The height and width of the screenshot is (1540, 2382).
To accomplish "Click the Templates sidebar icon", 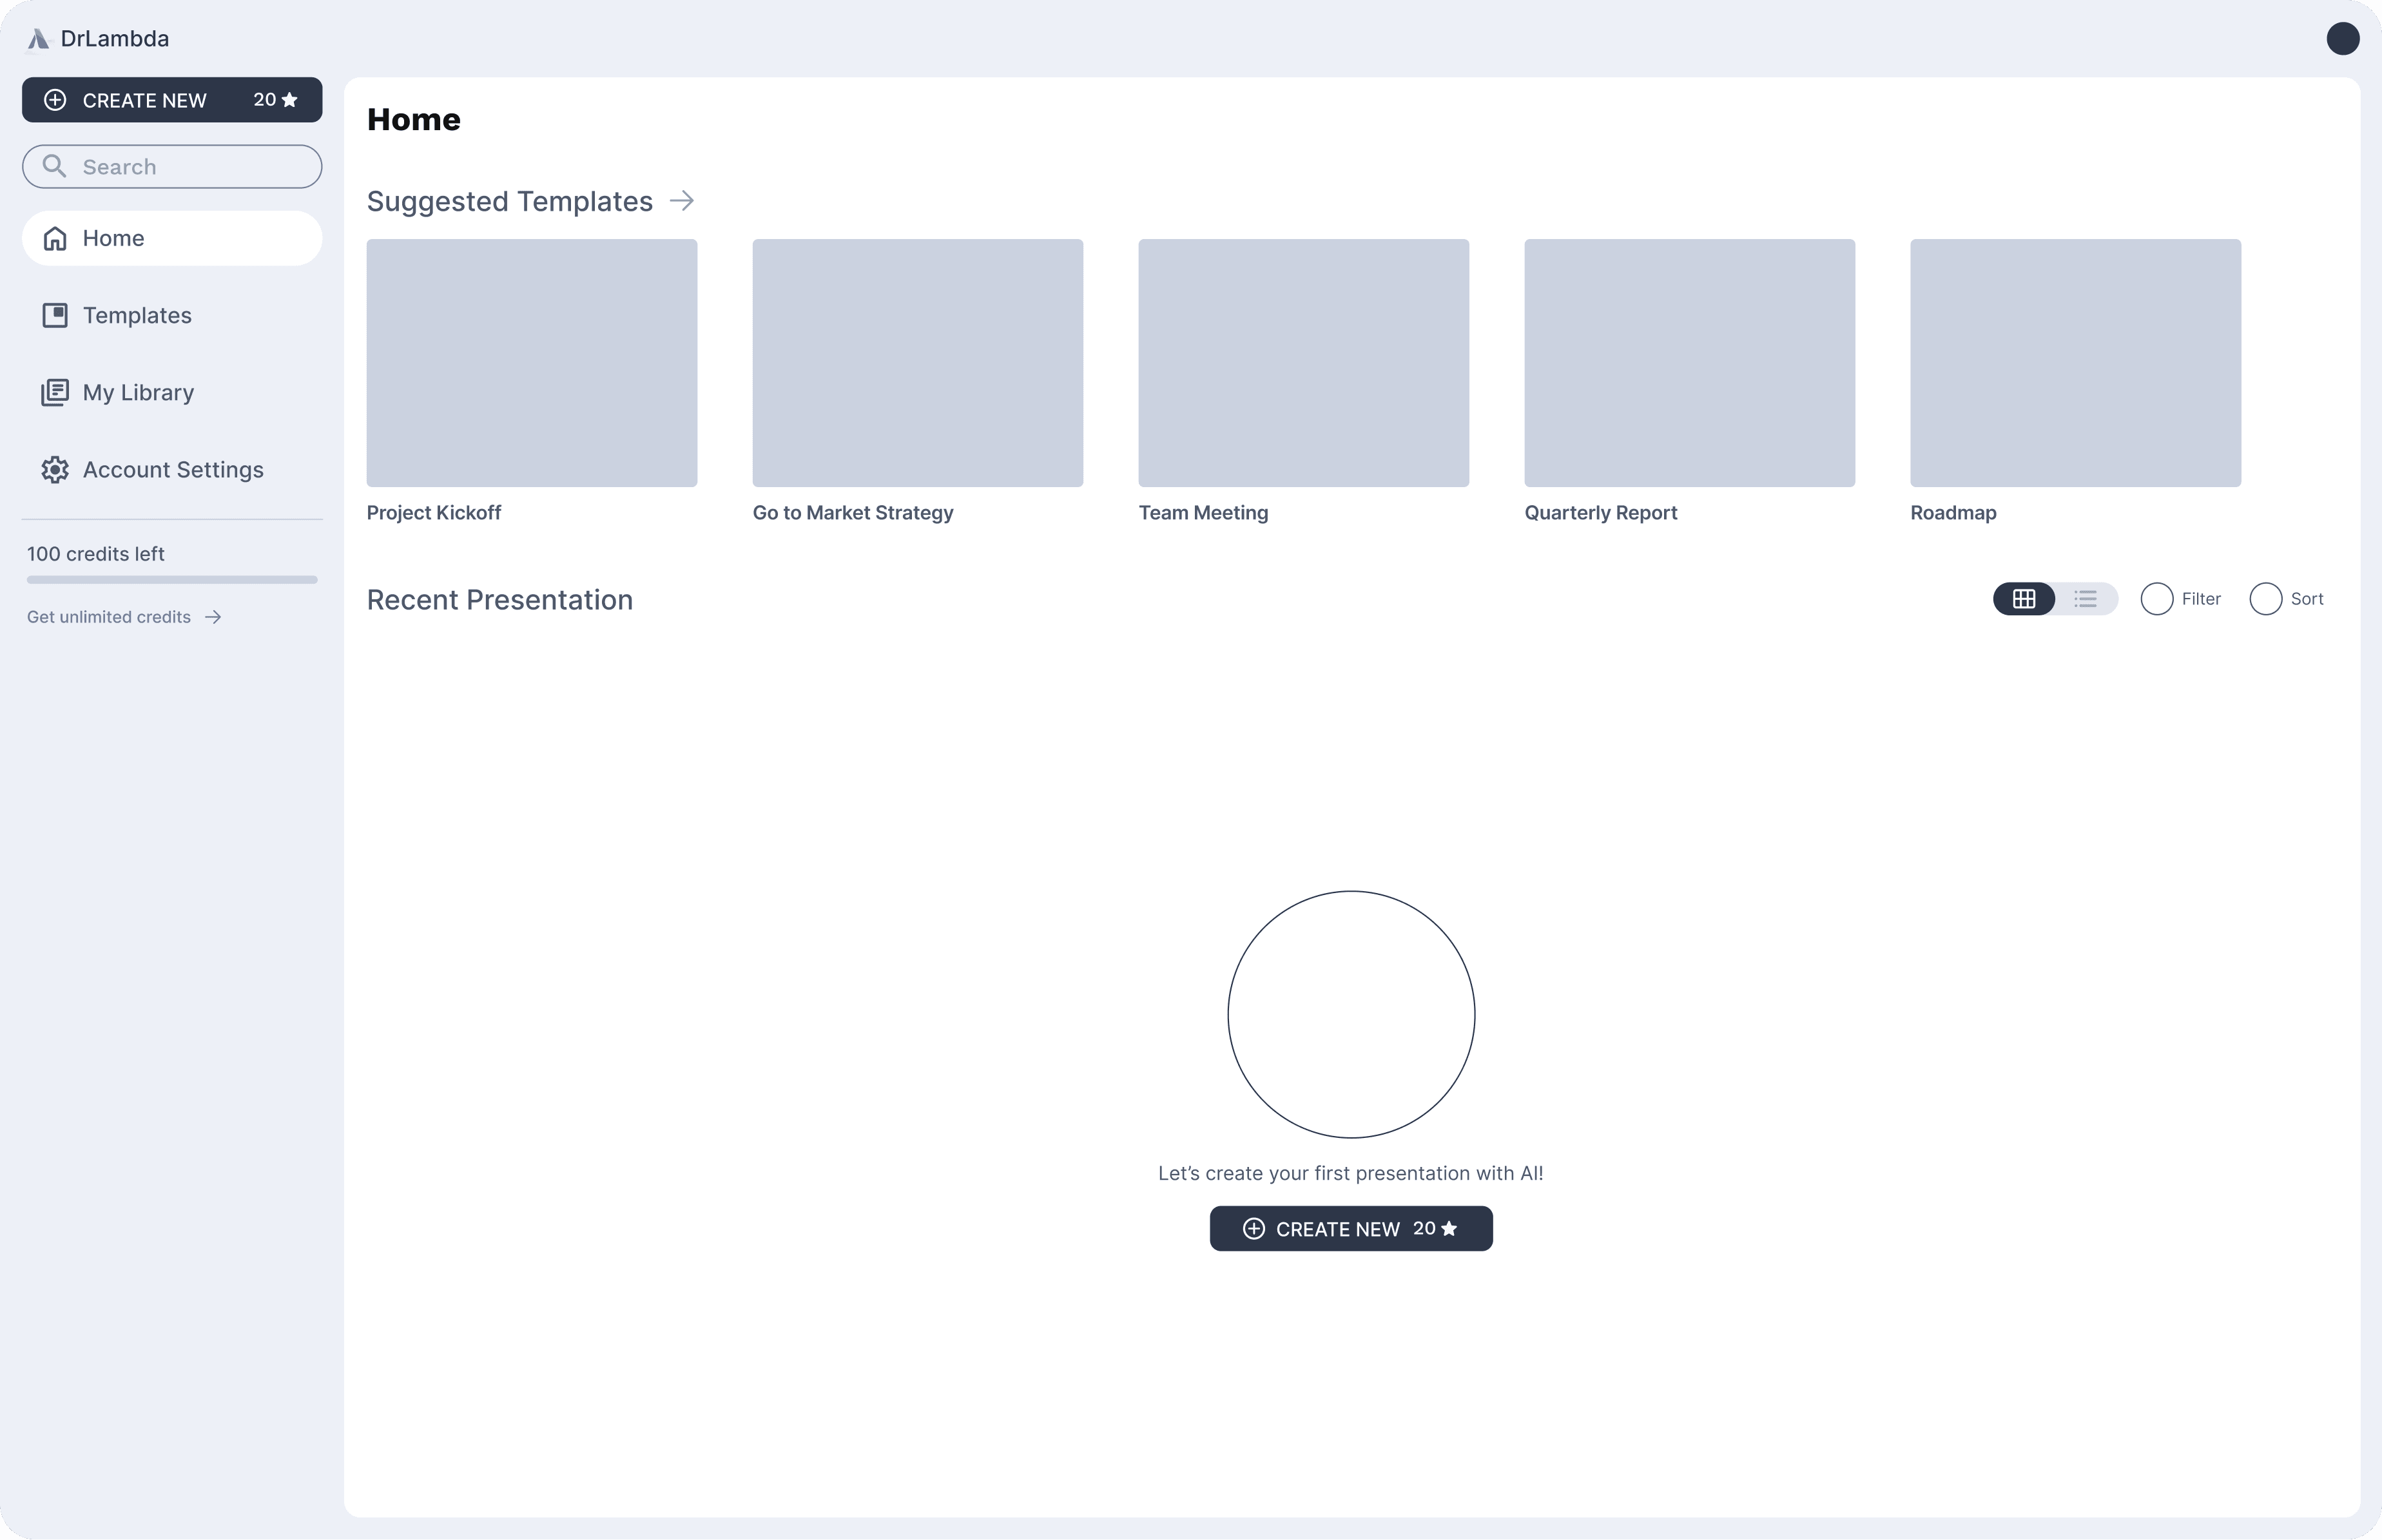I will (55, 316).
